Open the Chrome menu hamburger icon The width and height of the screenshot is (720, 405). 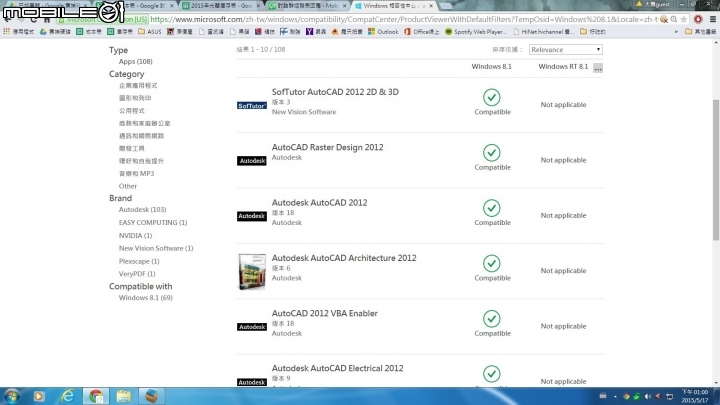tap(713, 19)
